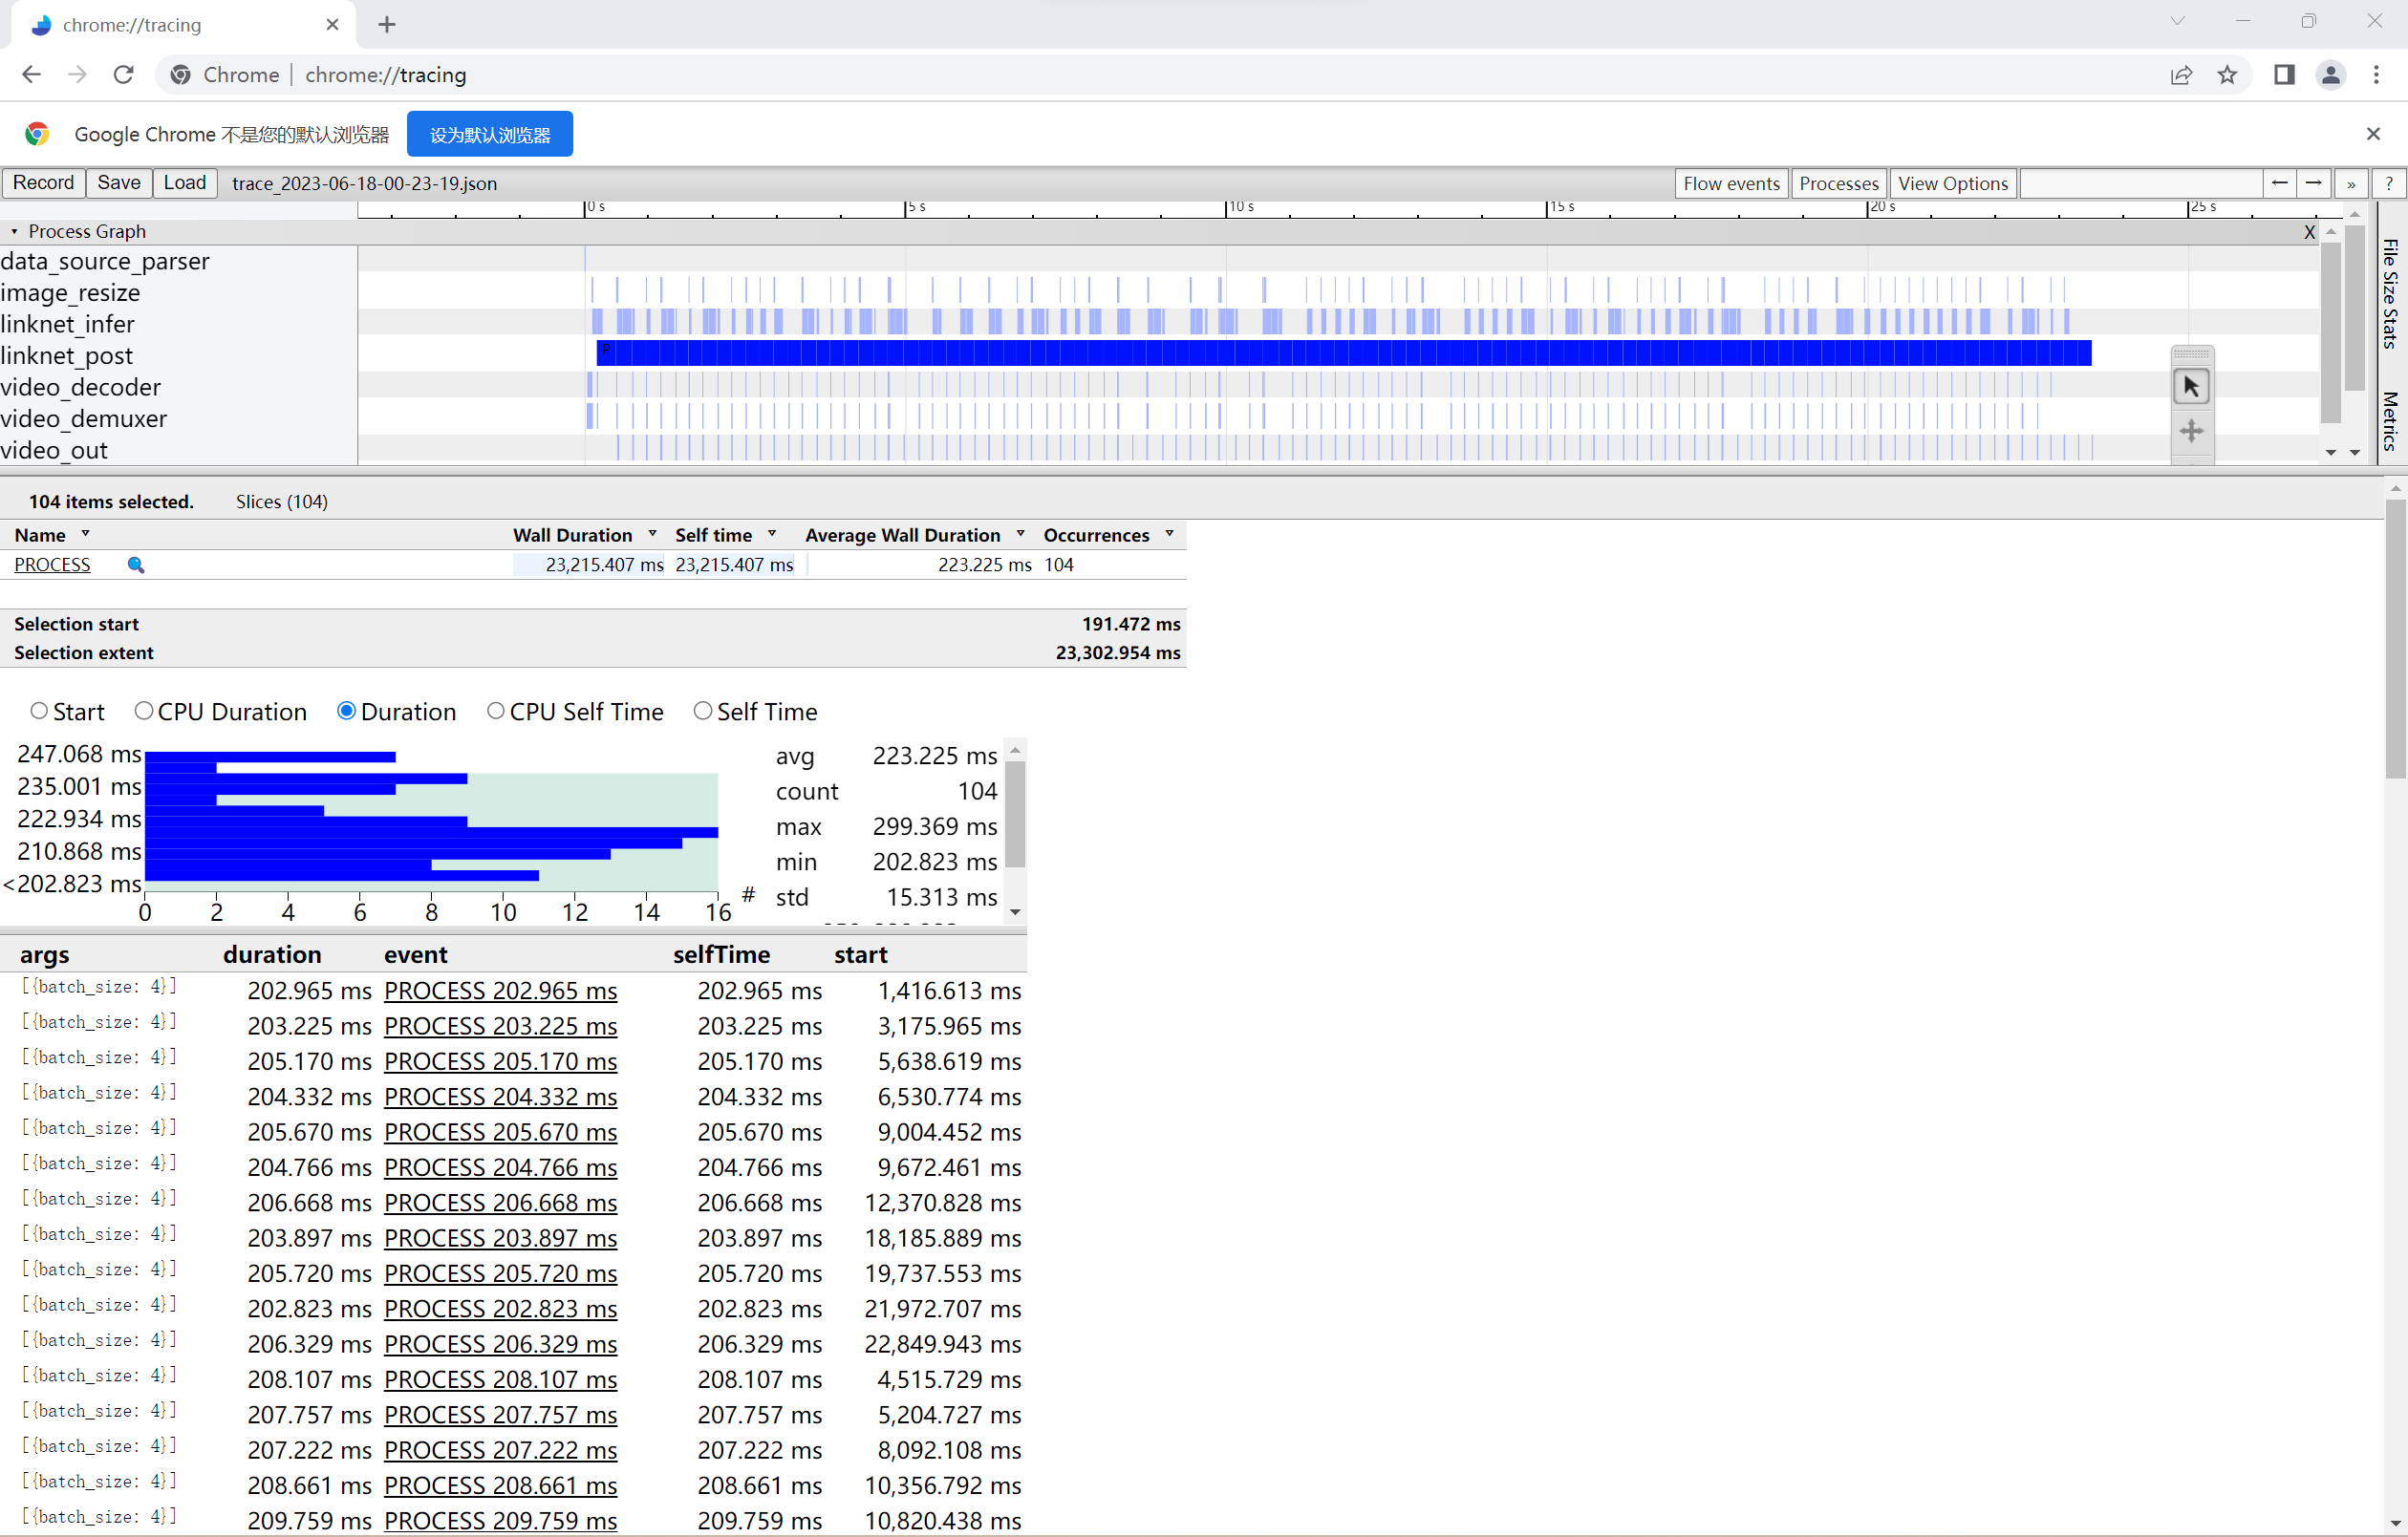2408x1537 pixels.
Task: Open the Wall Duration column sort dropdown
Action: click(652, 534)
